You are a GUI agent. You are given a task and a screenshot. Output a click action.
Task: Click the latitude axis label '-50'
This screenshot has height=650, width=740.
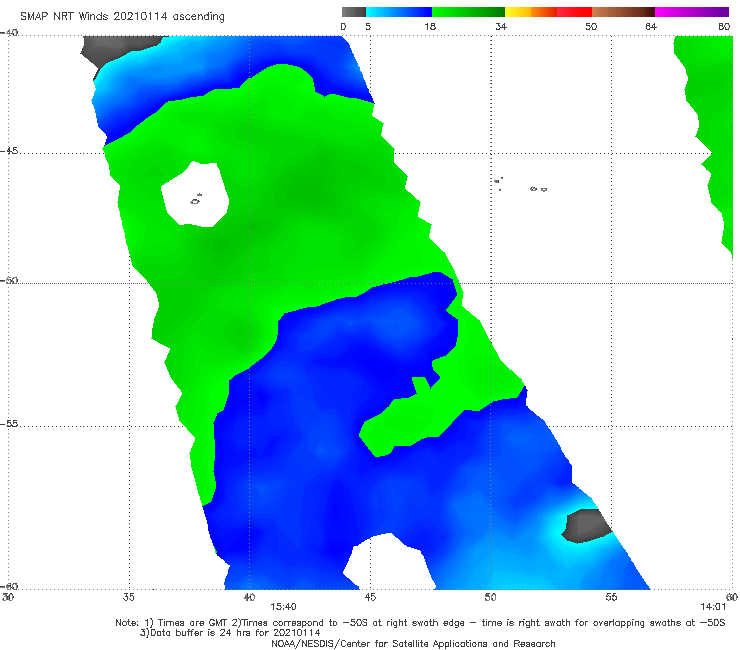(9, 280)
